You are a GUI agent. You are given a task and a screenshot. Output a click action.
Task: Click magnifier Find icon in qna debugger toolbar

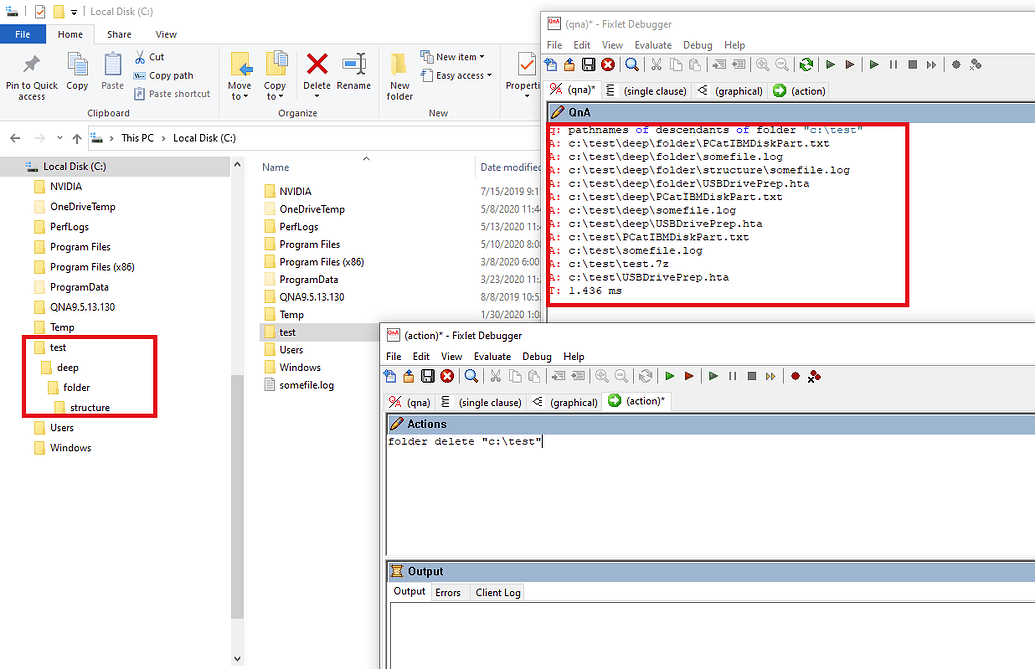coord(632,65)
